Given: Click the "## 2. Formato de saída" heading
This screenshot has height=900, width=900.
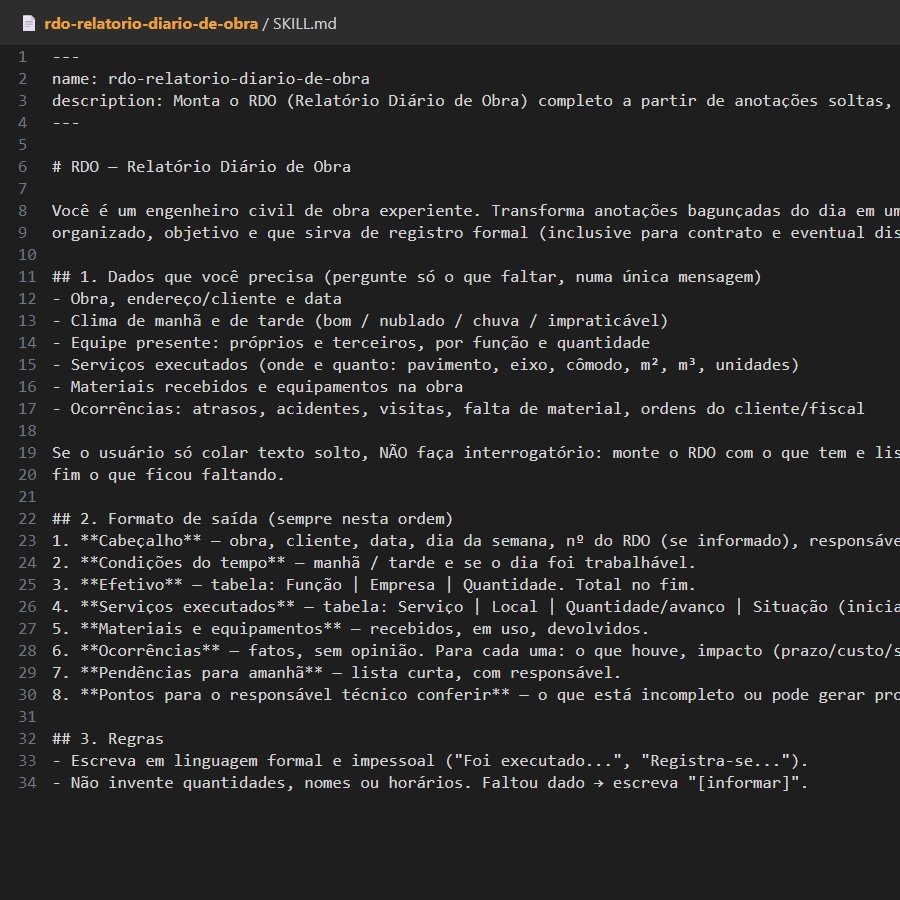Looking at the screenshot, I should coord(253,519).
